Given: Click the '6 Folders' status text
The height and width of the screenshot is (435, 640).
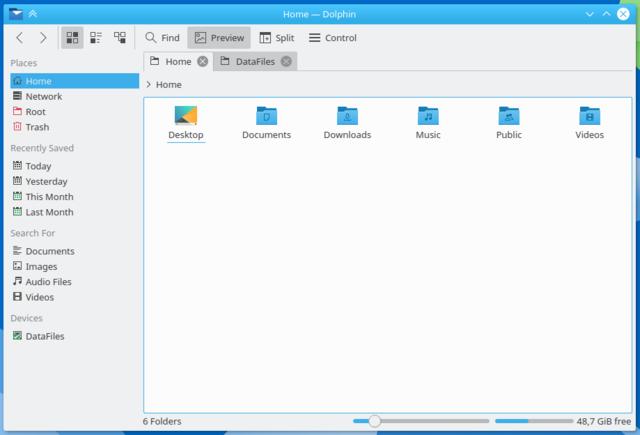Looking at the screenshot, I should point(162,422).
